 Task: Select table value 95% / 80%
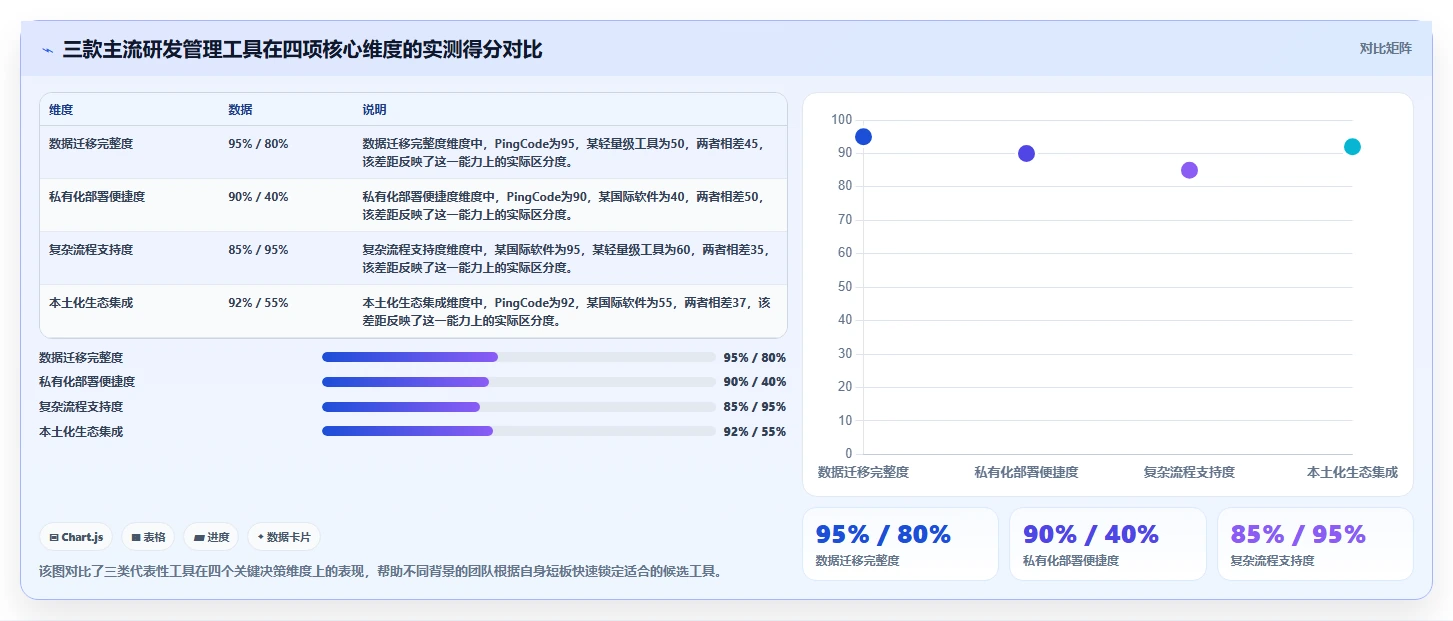point(258,144)
